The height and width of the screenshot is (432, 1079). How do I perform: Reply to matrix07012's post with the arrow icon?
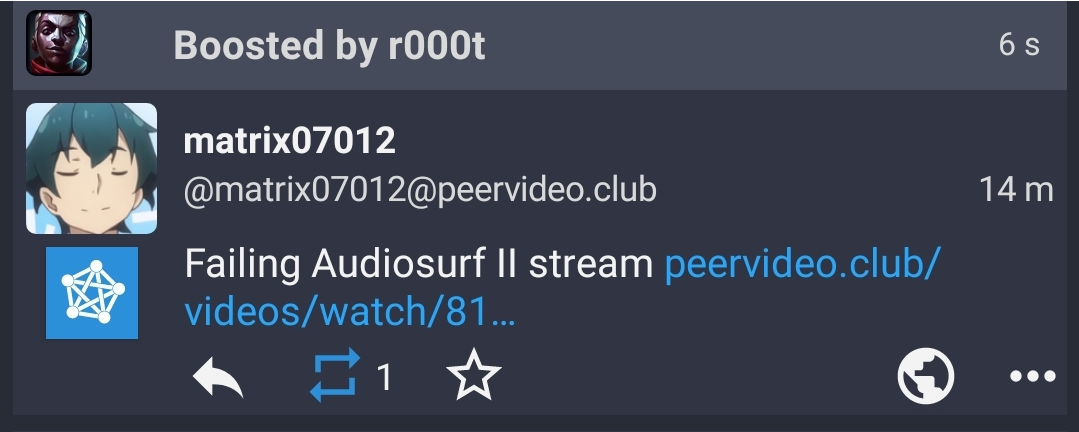click(217, 378)
